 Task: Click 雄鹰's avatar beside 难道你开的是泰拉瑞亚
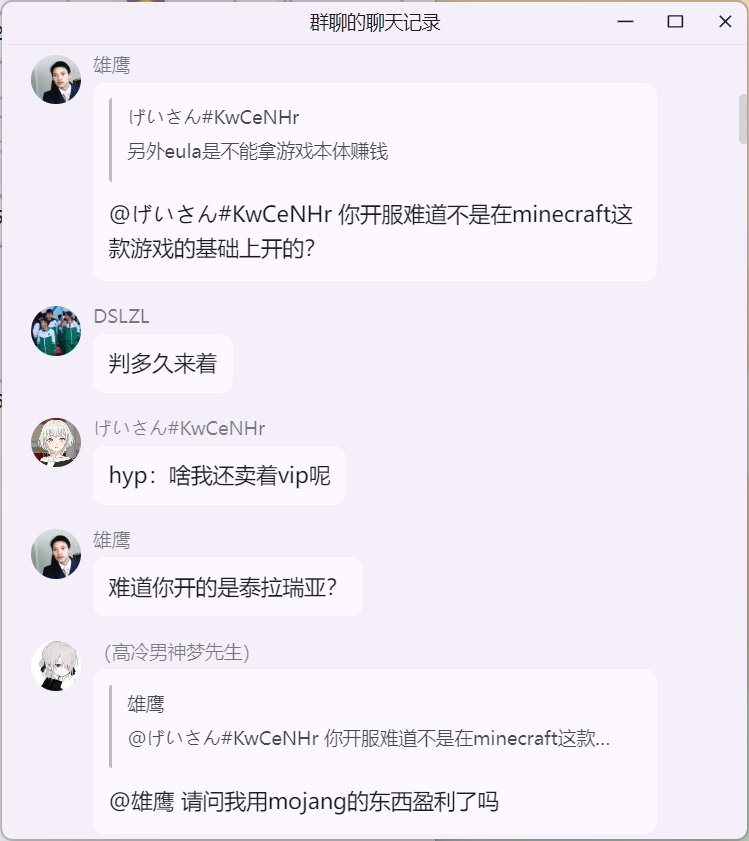[x=56, y=554]
